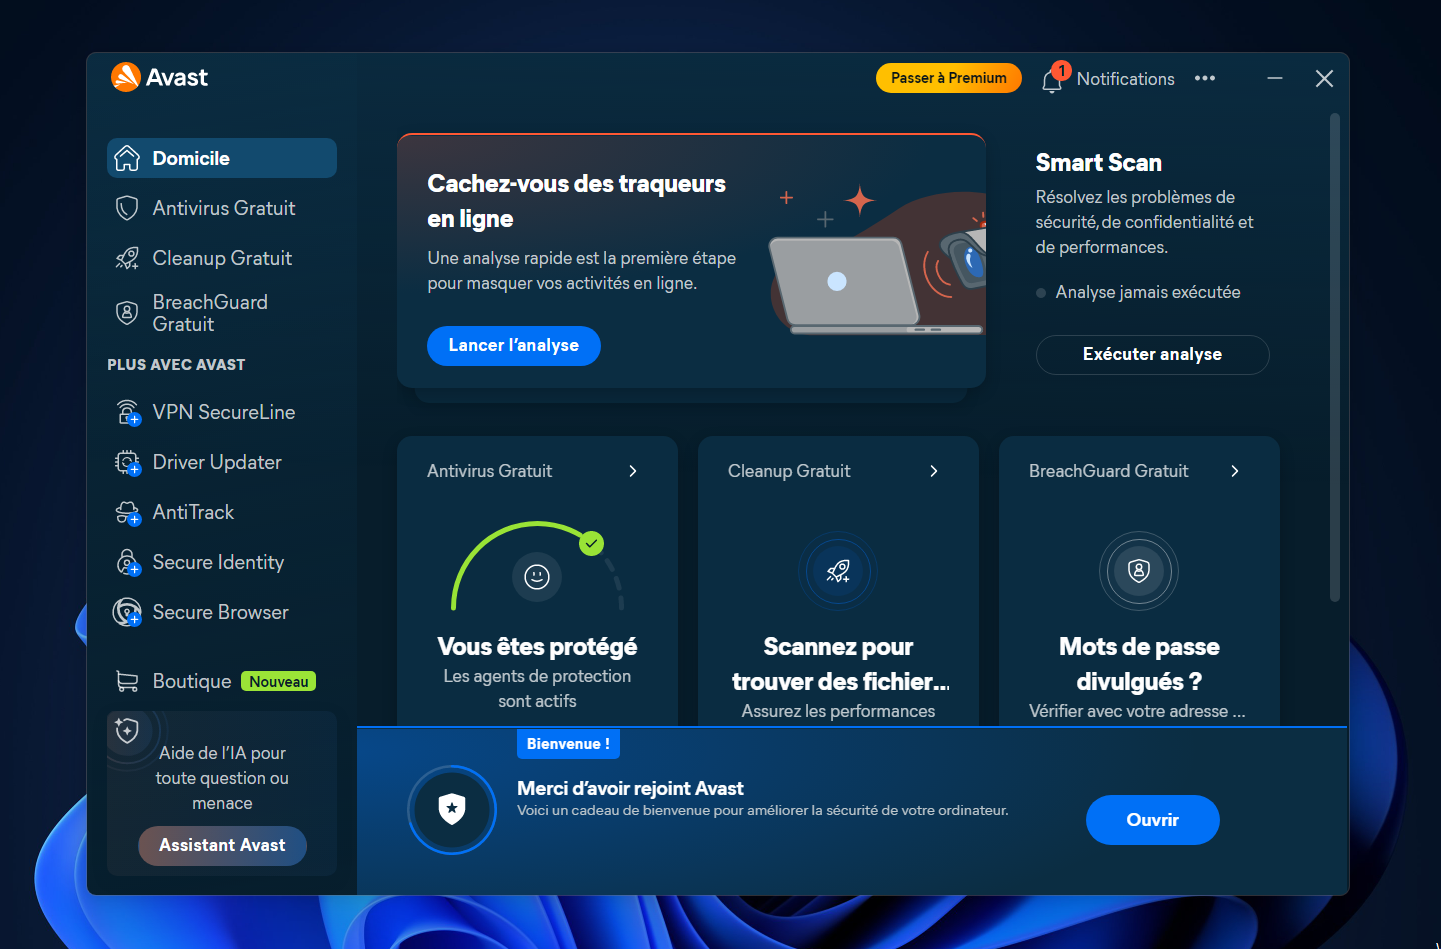Click the red notification count badge
Screen dimensions: 1441x949
pos(1061,71)
